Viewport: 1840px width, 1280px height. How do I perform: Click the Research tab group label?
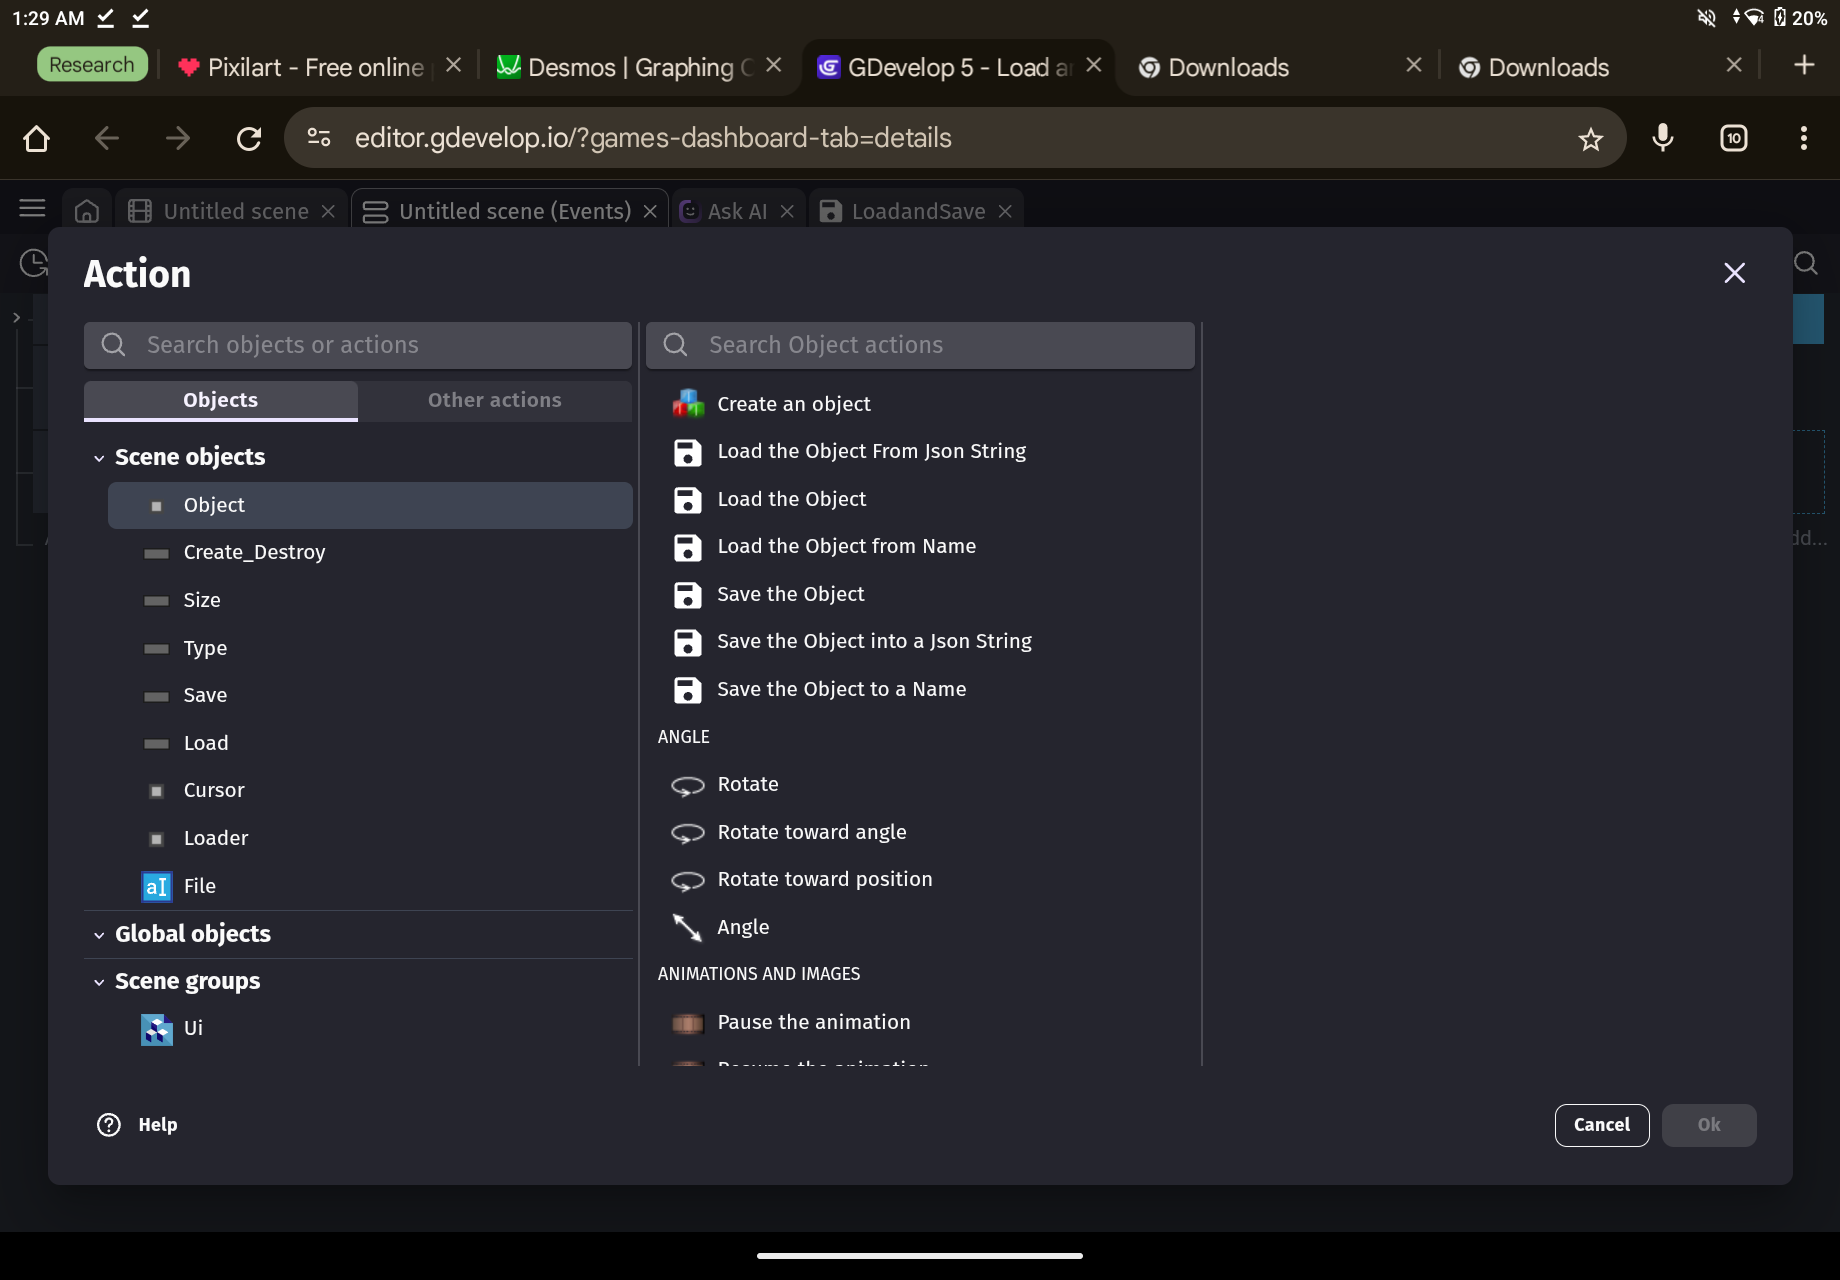(92, 65)
